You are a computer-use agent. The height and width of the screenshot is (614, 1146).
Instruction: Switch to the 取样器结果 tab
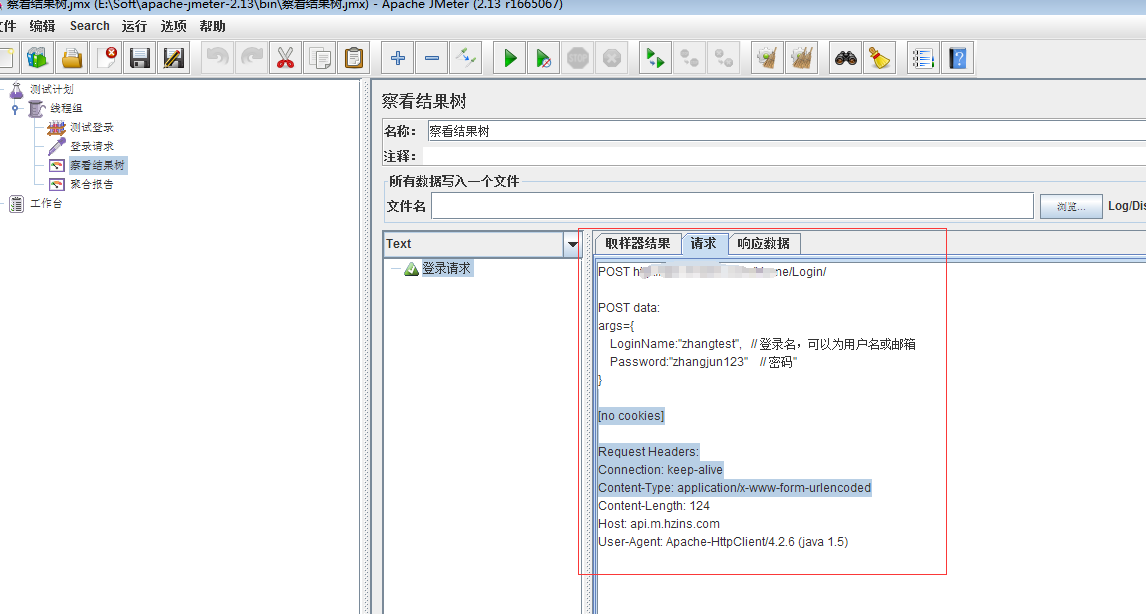[x=638, y=243]
